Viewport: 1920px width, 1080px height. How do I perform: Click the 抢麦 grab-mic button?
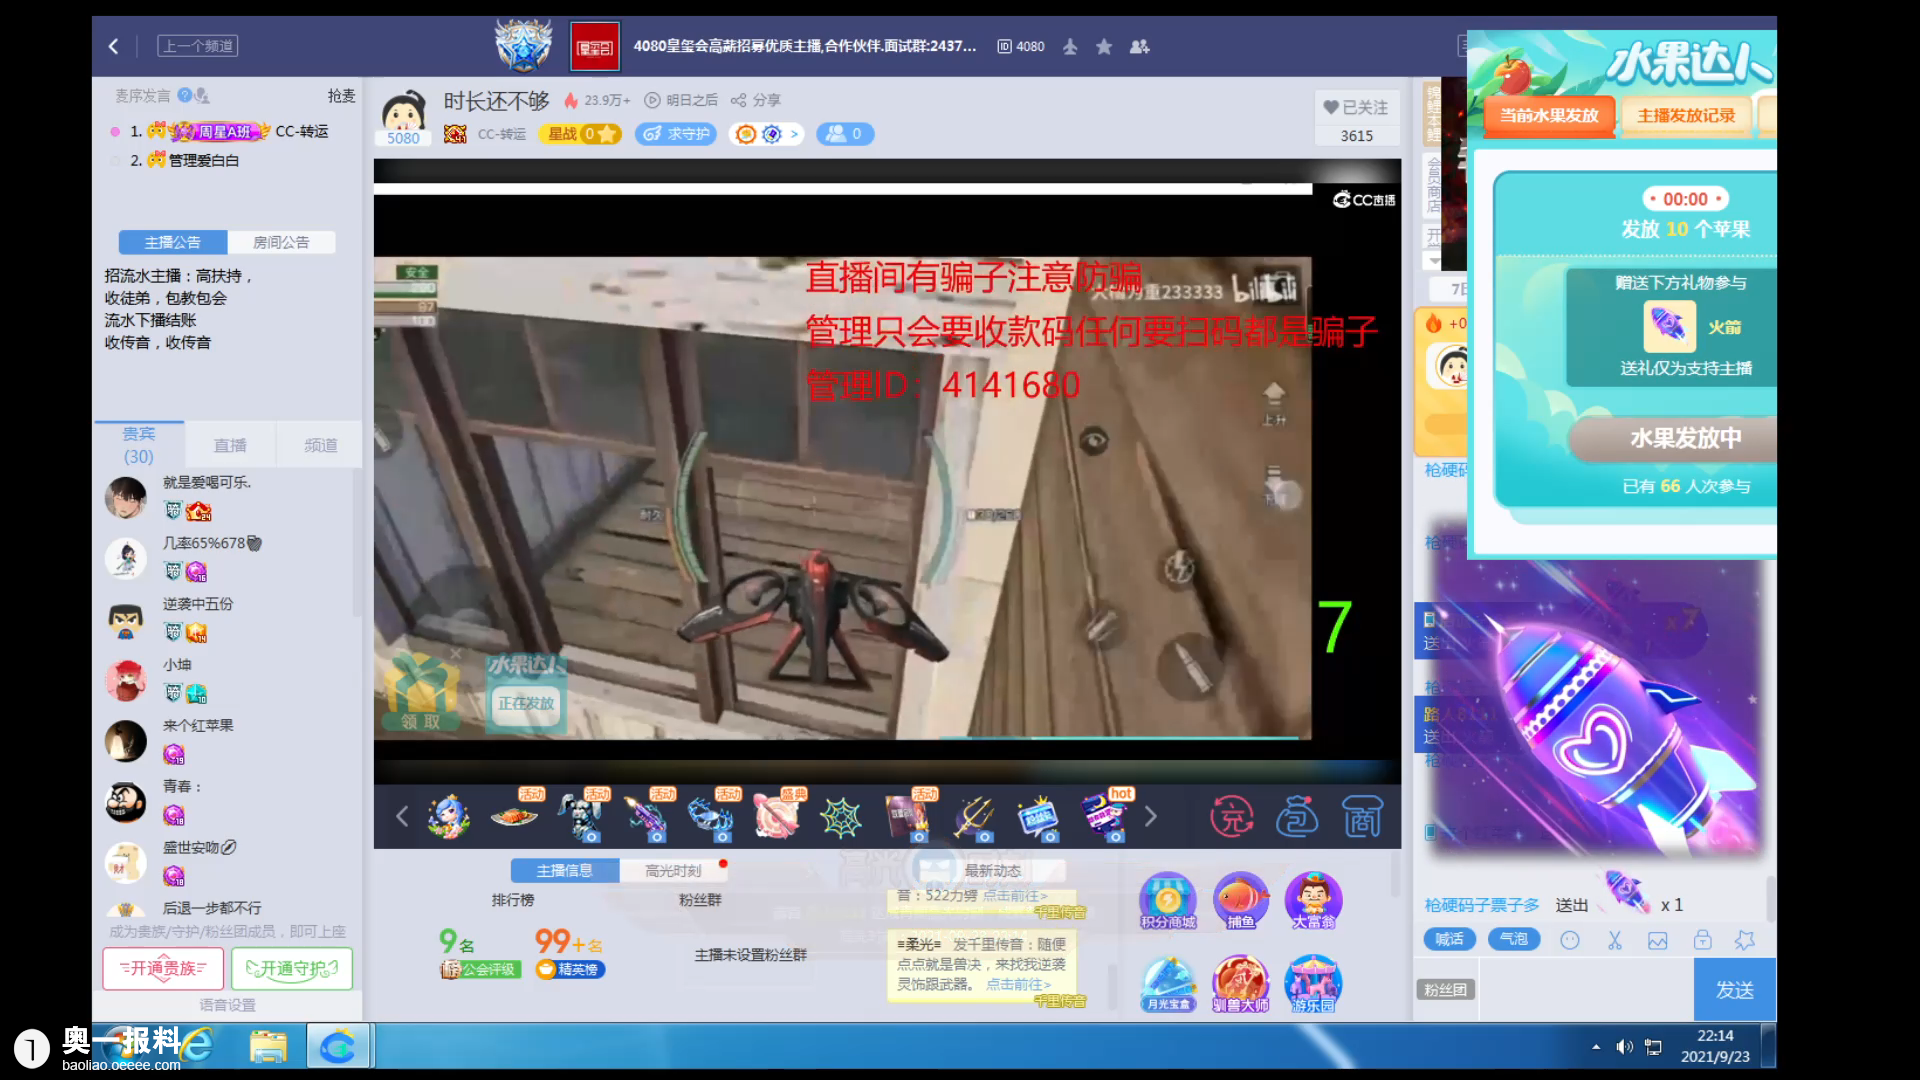tap(341, 95)
